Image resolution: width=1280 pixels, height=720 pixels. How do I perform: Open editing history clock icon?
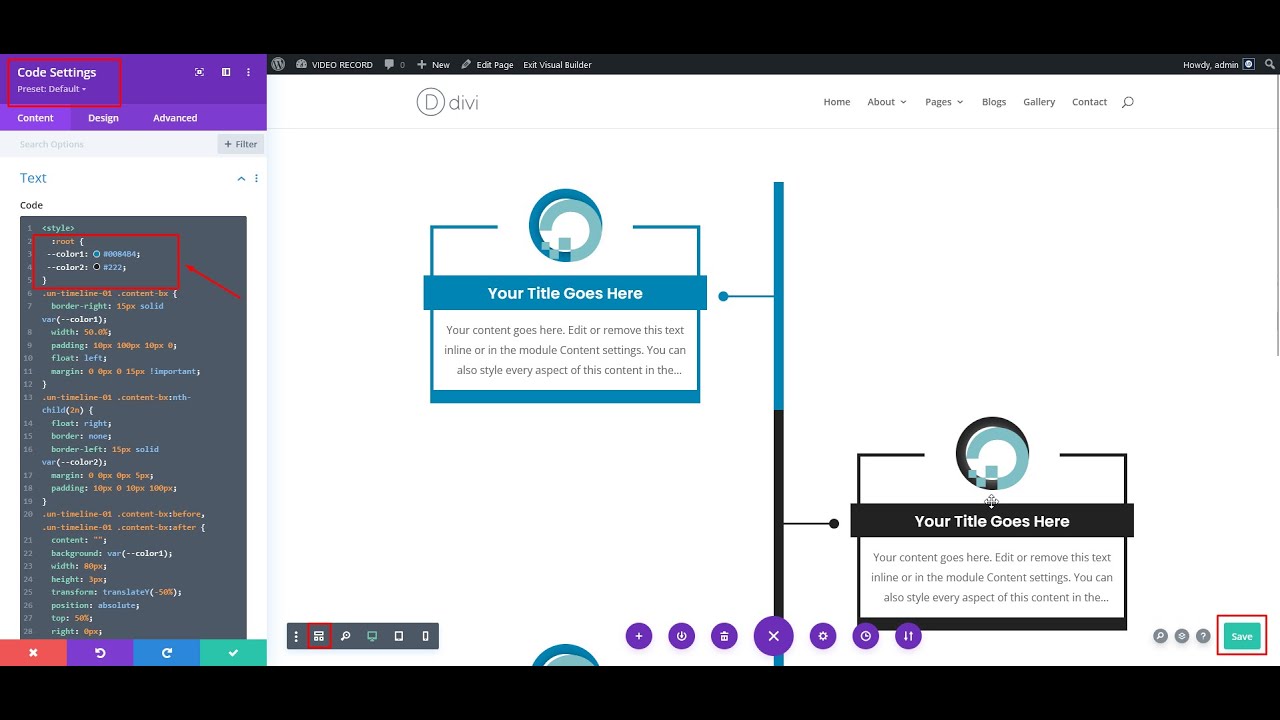click(x=866, y=636)
